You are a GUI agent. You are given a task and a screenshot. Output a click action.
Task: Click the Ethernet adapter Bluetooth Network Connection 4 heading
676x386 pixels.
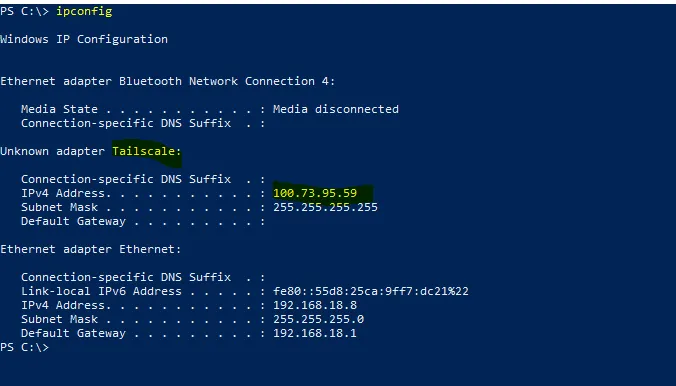tap(168, 81)
